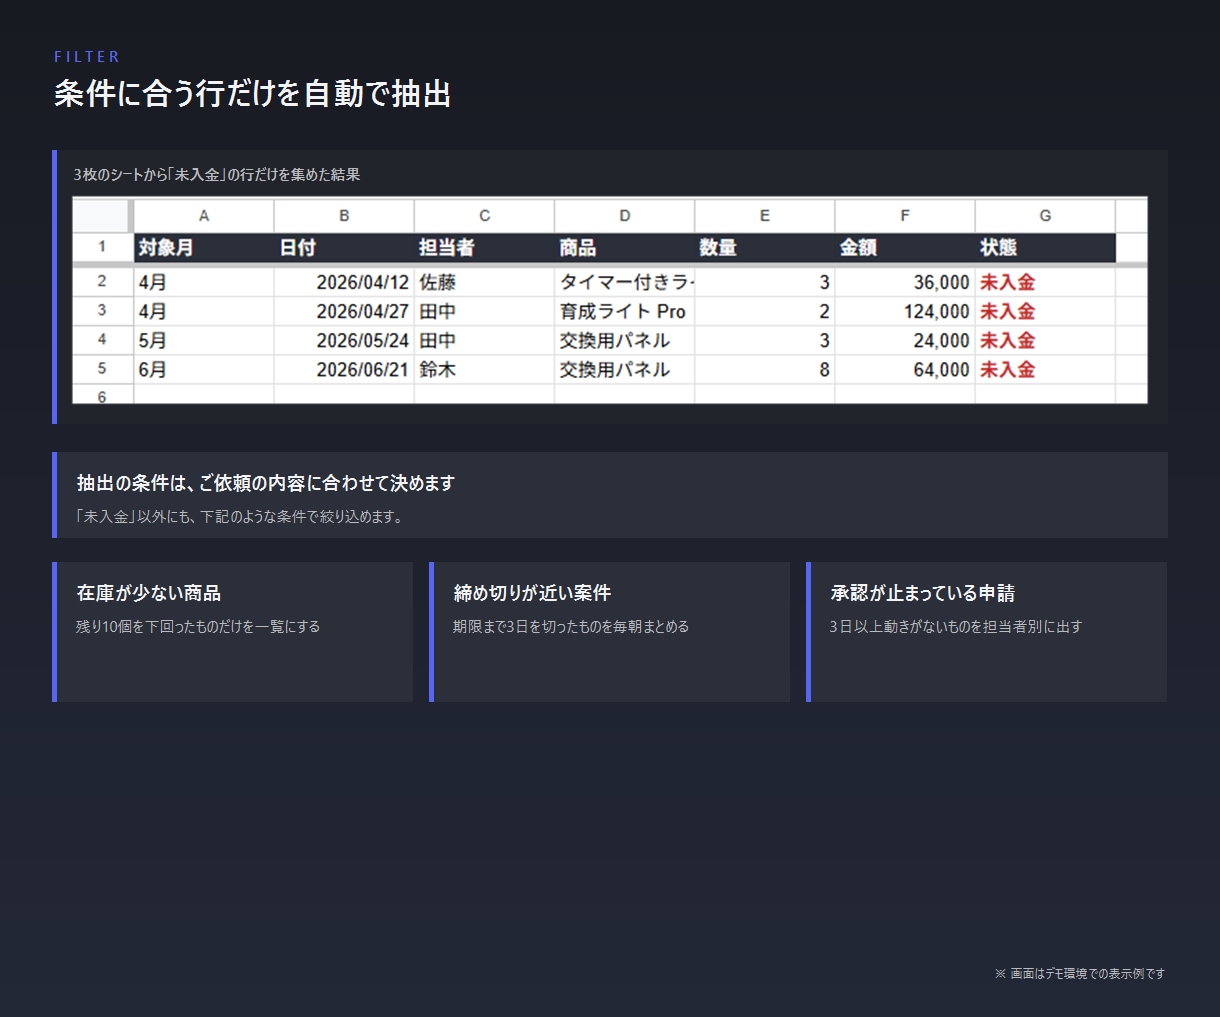Click 未入金 in the 鈴木 row

point(1045,369)
